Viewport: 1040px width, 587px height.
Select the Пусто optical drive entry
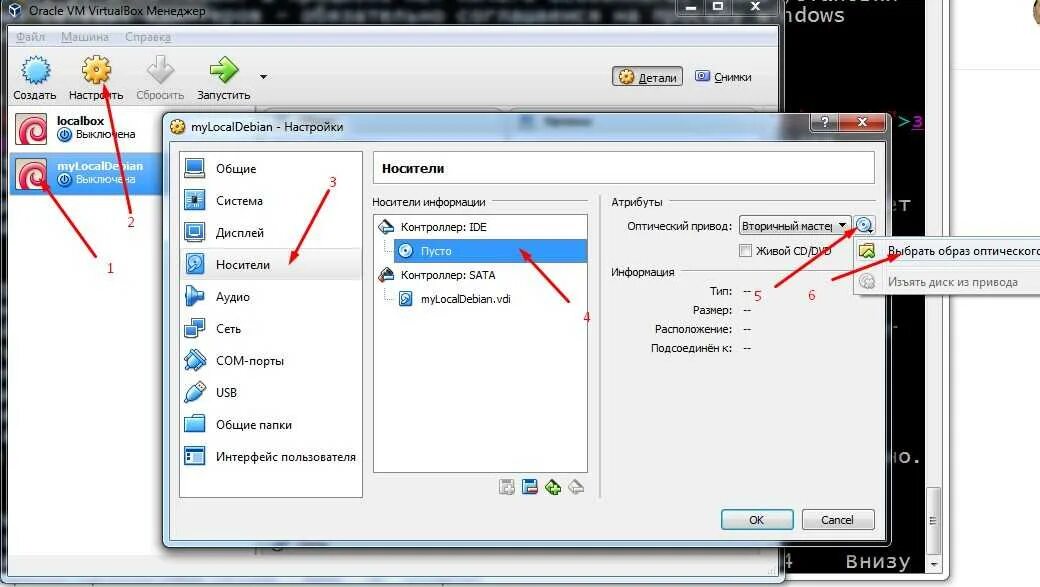(x=490, y=251)
